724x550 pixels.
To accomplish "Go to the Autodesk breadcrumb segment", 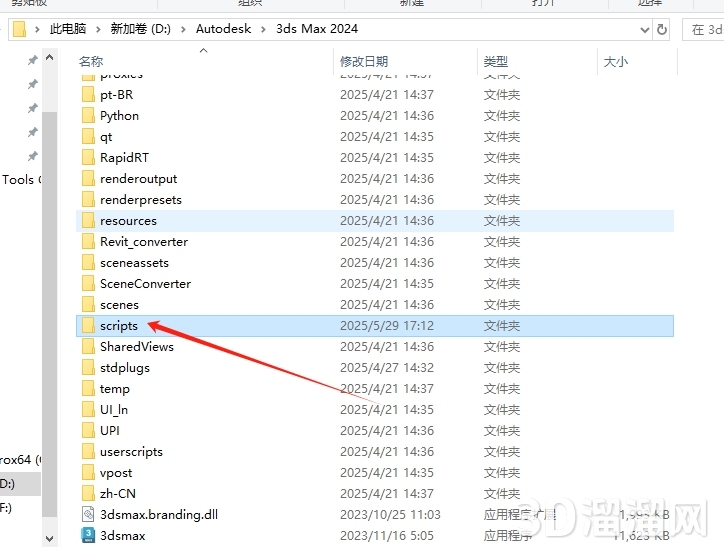I will click(x=225, y=30).
